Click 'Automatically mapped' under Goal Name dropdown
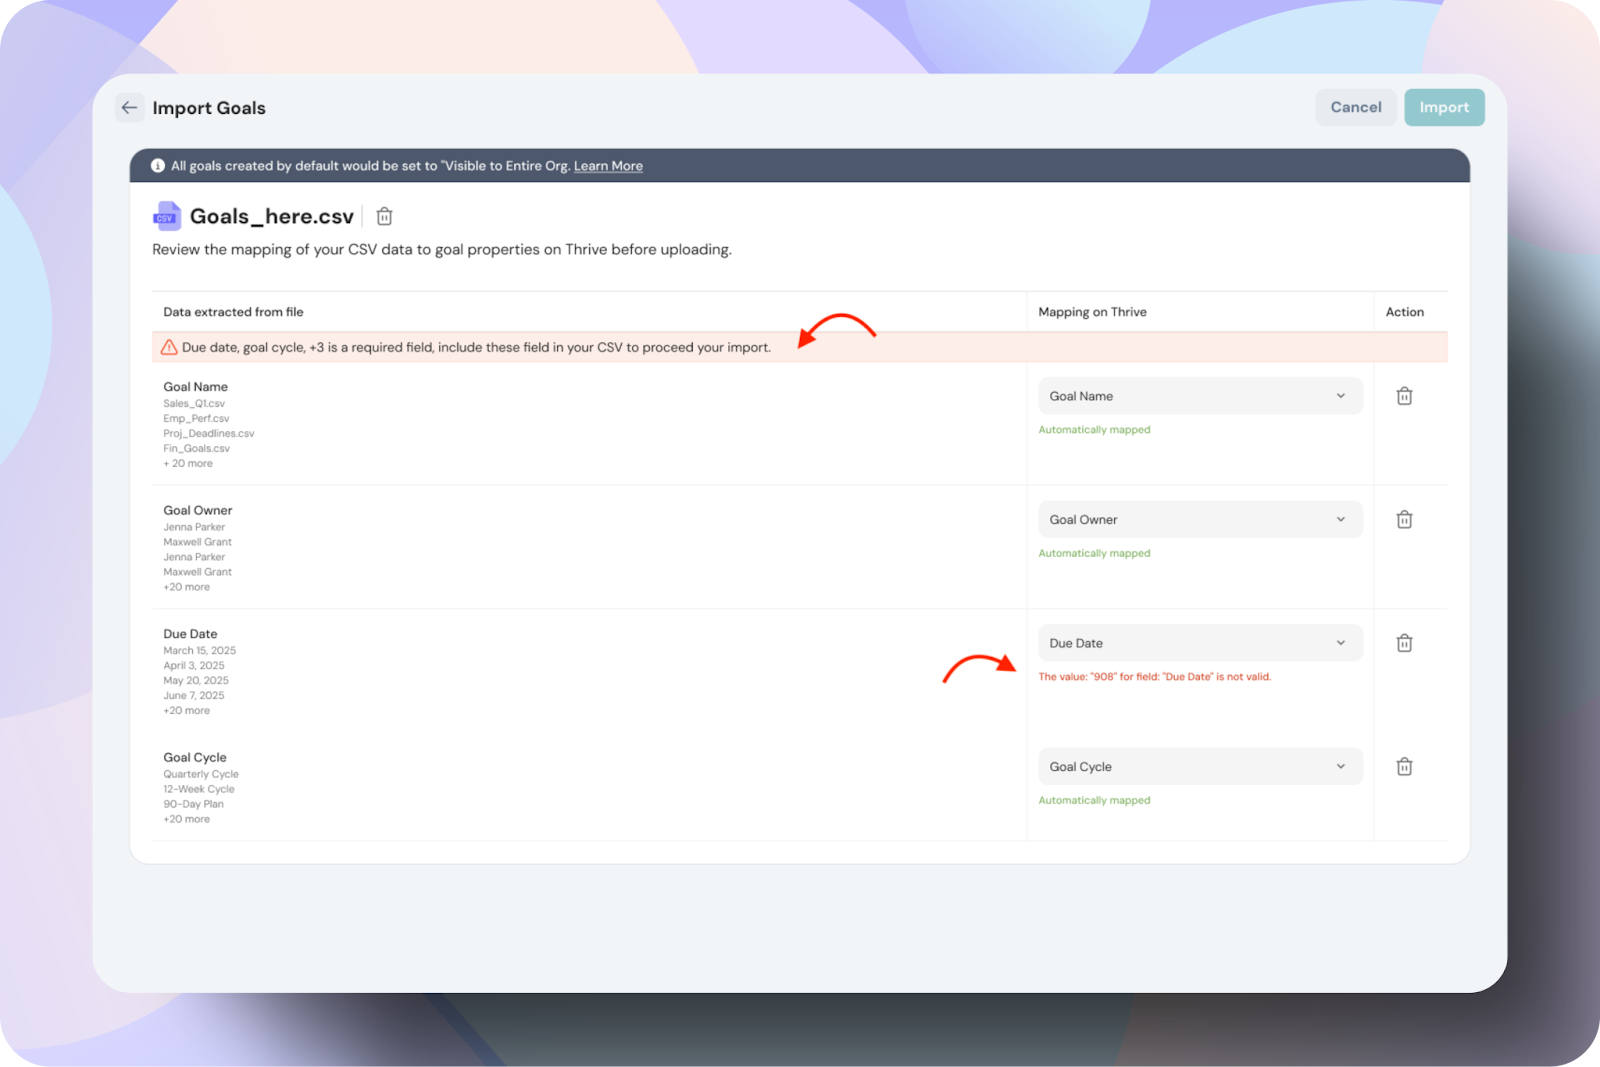 pyautogui.click(x=1094, y=430)
